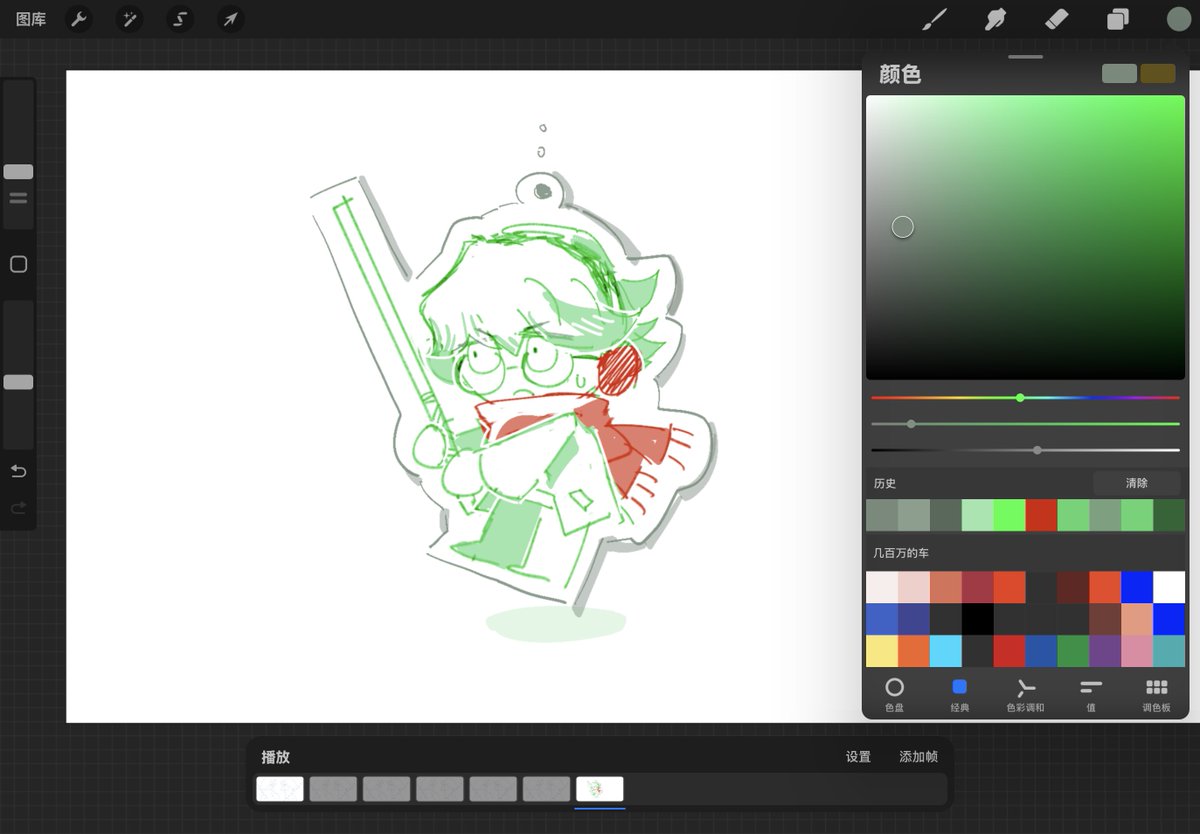Switch to the 值 value tab
This screenshot has height=834, width=1200.
(1091, 695)
